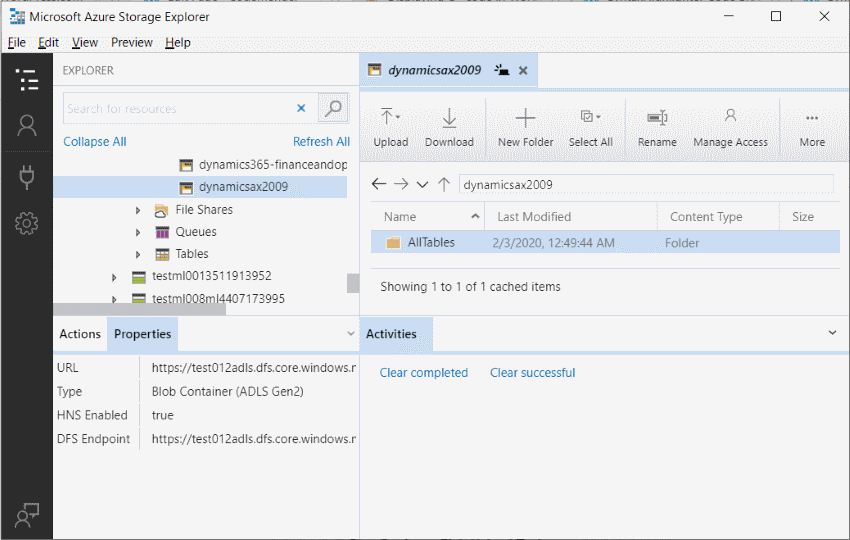Click the search magnifier button
The height and width of the screenshot is (540, 850).
click(x=333, y=108)
